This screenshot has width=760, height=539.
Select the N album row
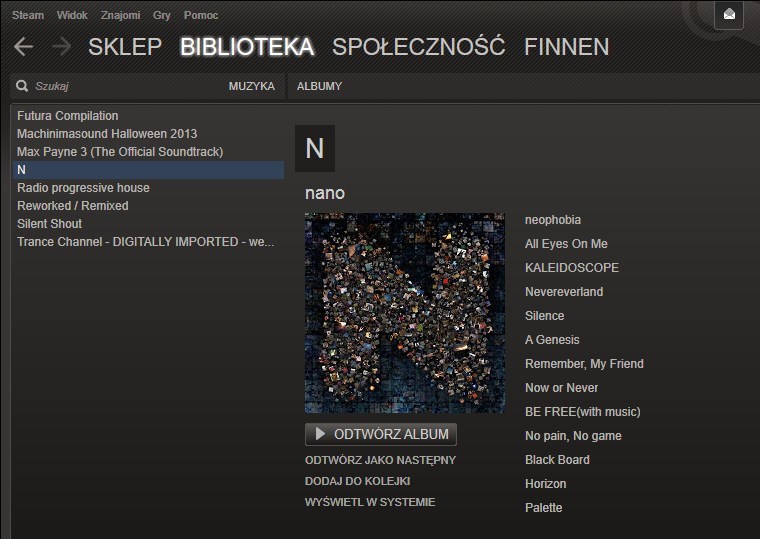pyautogui.click(x=148, y=170)
